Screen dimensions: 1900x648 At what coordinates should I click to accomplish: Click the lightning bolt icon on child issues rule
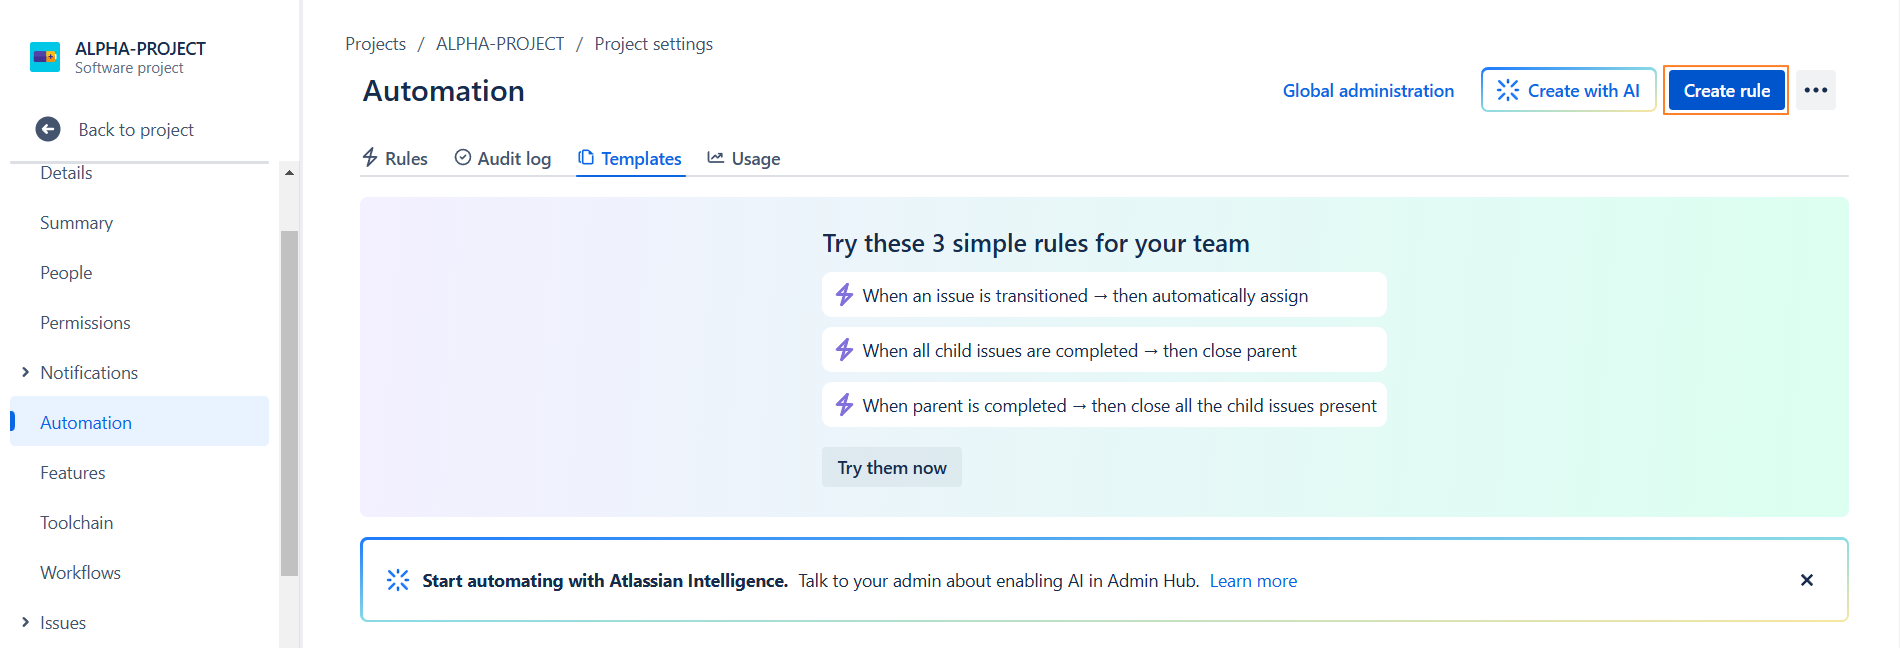[844, 350]
